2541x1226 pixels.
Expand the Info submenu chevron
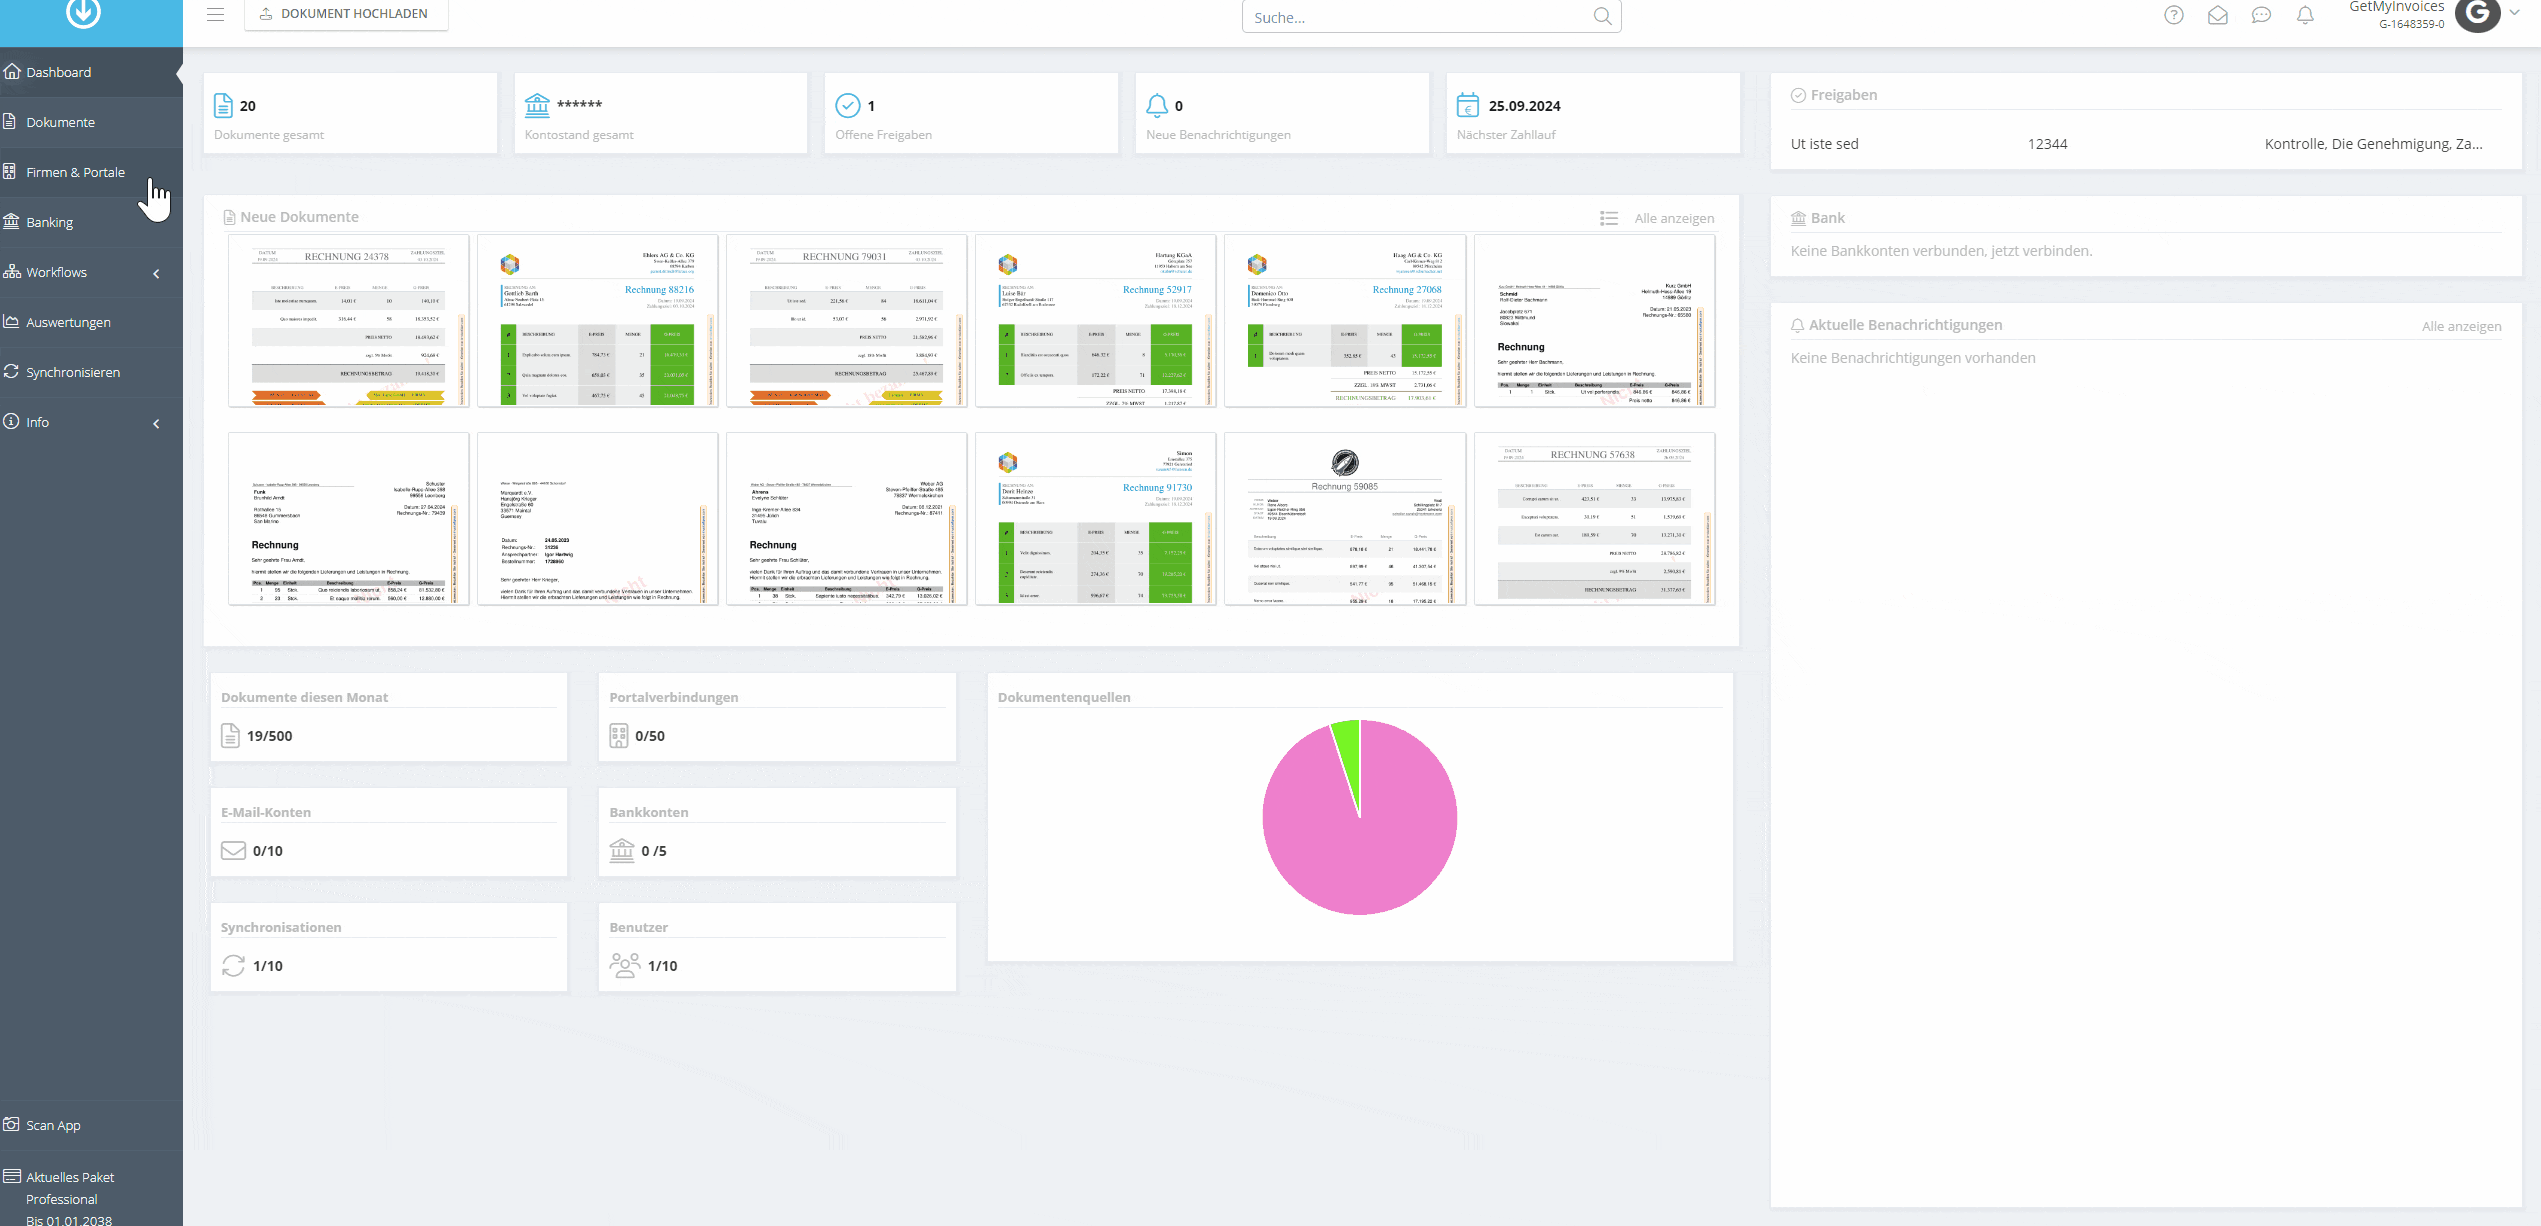click(156, 423)
